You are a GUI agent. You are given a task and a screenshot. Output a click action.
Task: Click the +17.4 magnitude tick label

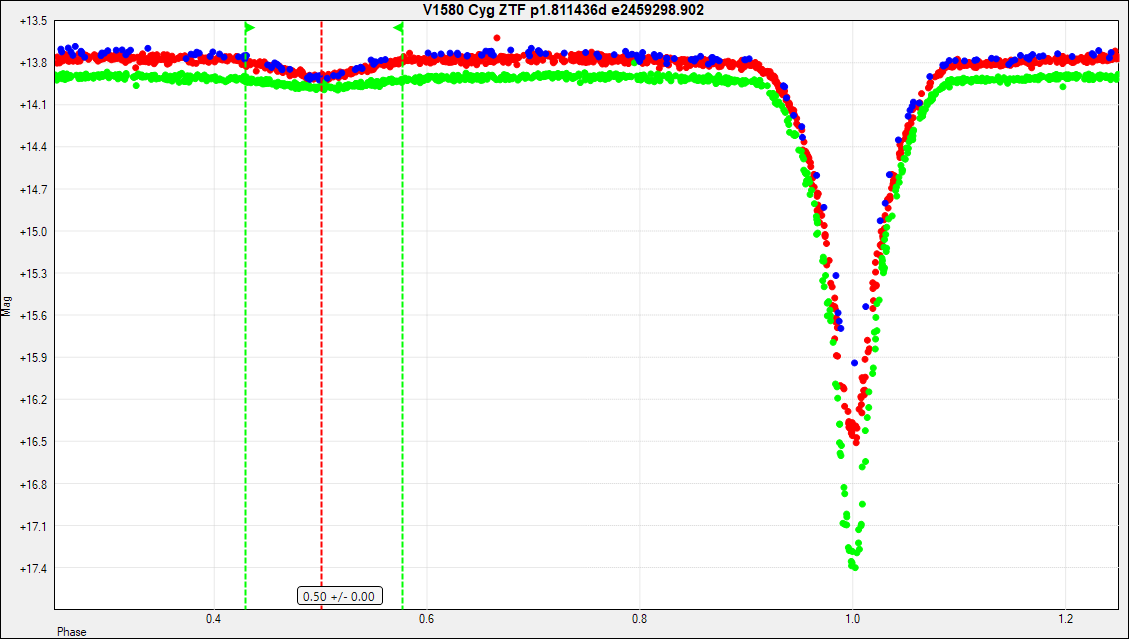32,568
